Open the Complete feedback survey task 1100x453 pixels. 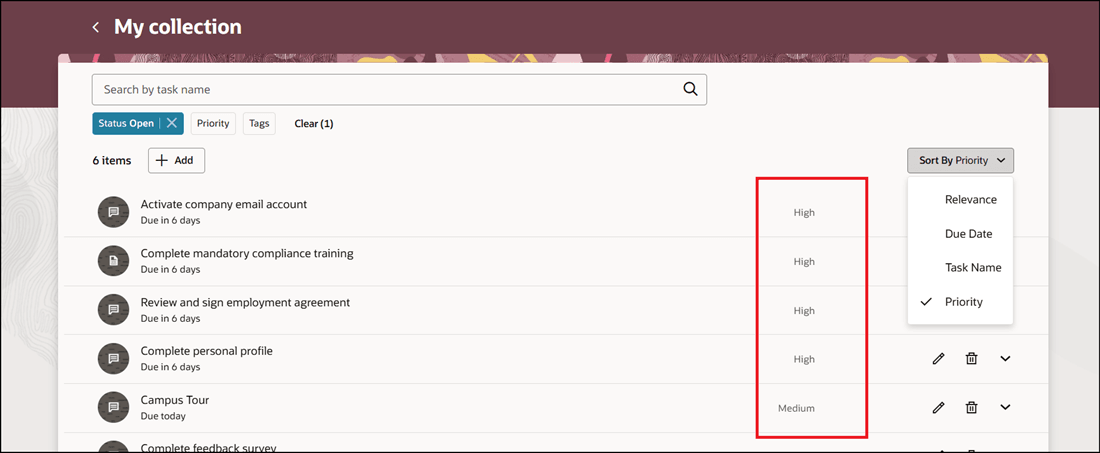[208, 447]
